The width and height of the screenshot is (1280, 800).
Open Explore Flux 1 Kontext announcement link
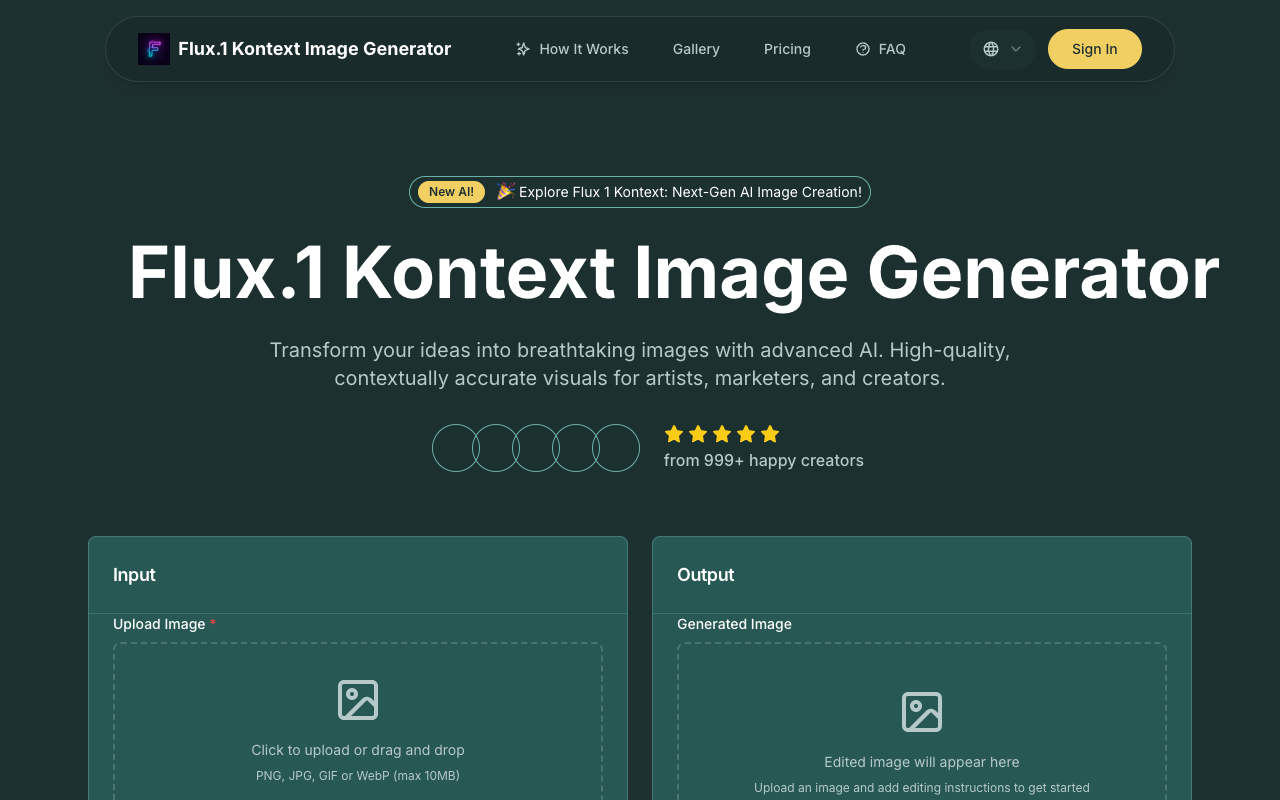[640, 192]
